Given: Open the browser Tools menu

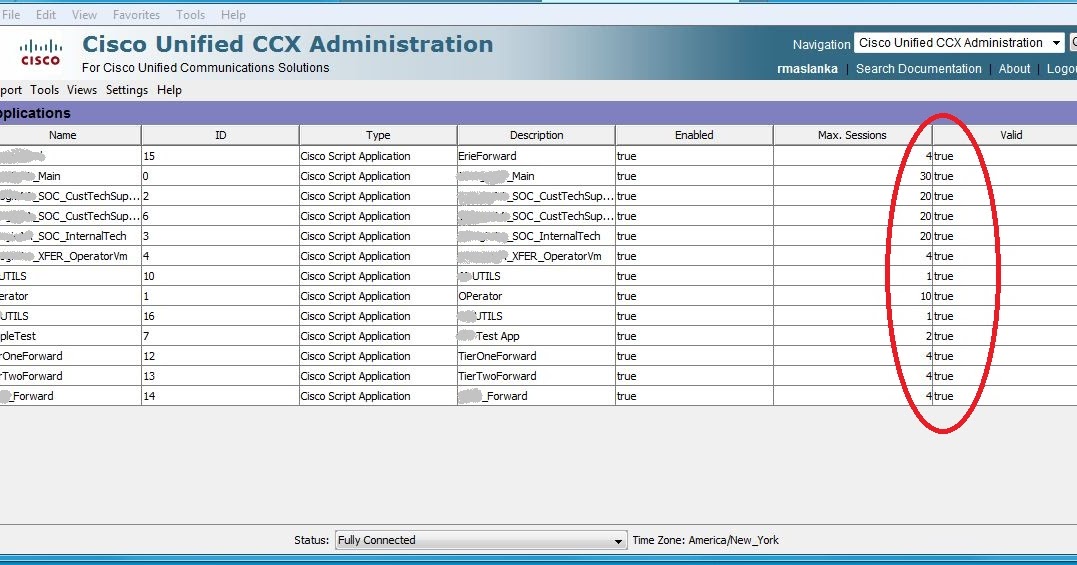Looking at the screenshot, I should pyautogui.click(x=190, y=14).
